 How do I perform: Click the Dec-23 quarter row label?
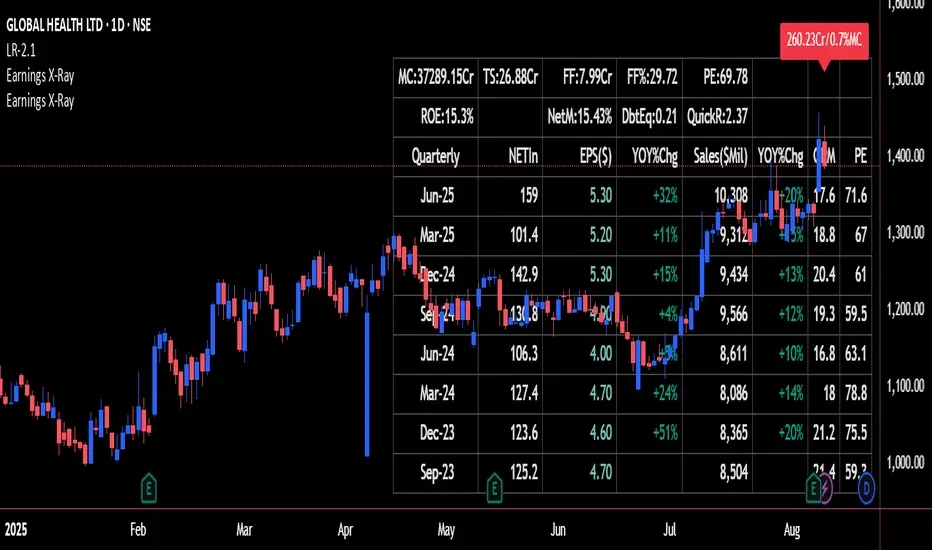[x=437, y=433]
